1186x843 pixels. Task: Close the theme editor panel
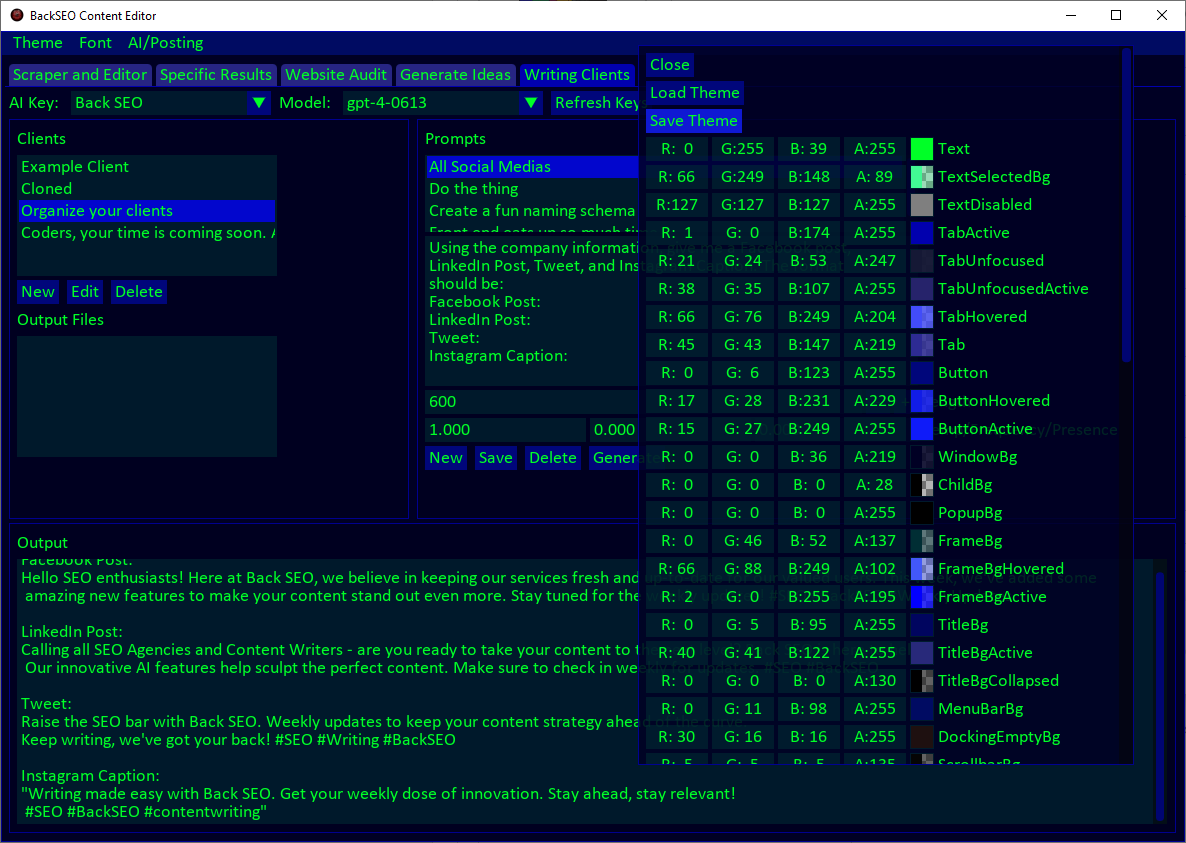(x=669, y=65)
